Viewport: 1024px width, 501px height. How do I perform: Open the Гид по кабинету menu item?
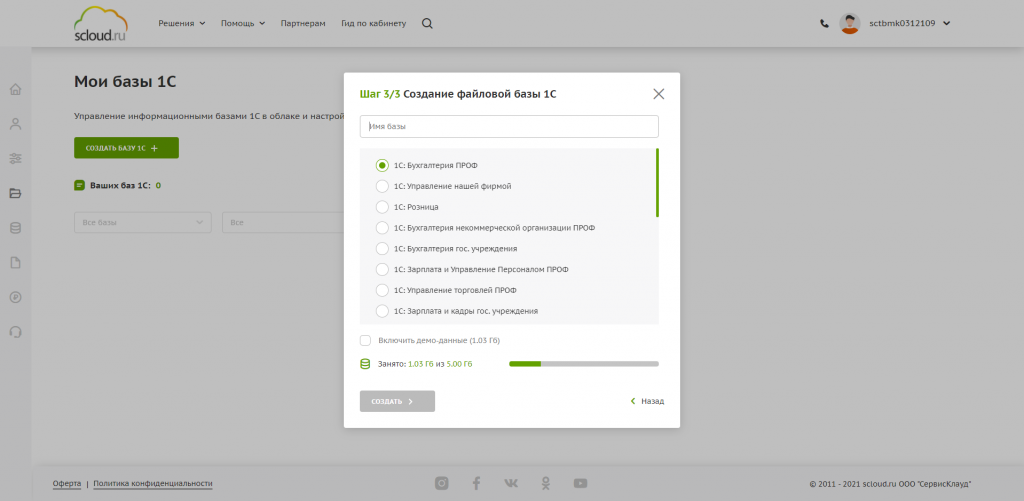(x=374, y=24)
